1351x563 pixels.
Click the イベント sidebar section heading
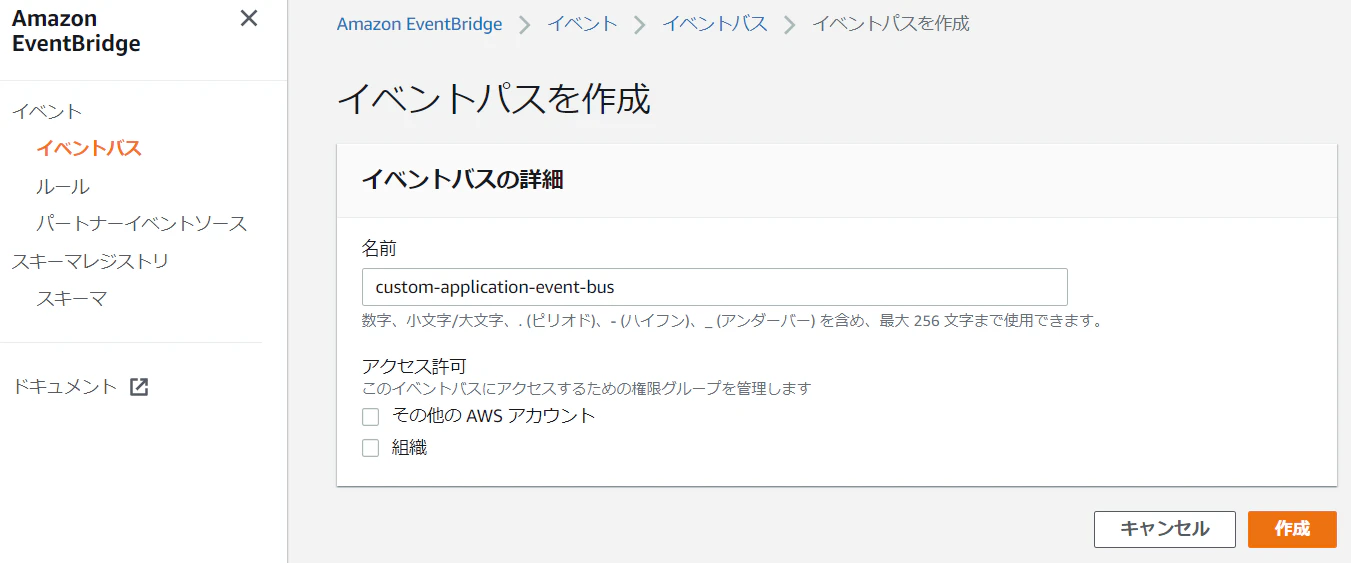point(47,112)
